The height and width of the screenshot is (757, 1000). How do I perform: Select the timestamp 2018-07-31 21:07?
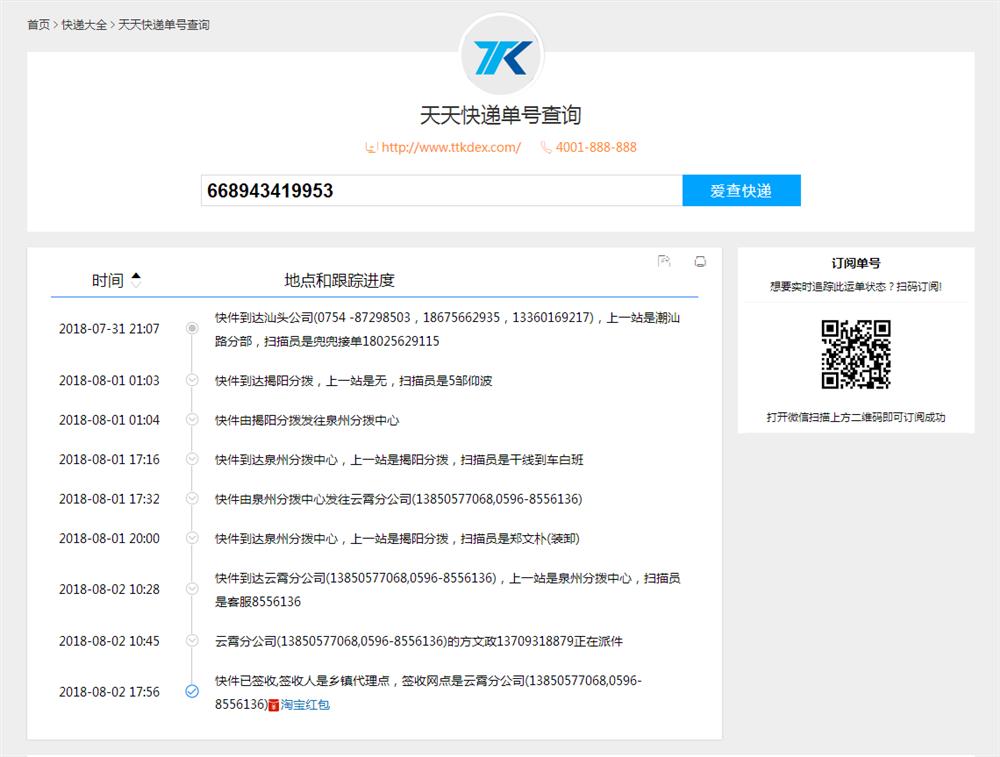pyautogui.click(x=109, y=329)
